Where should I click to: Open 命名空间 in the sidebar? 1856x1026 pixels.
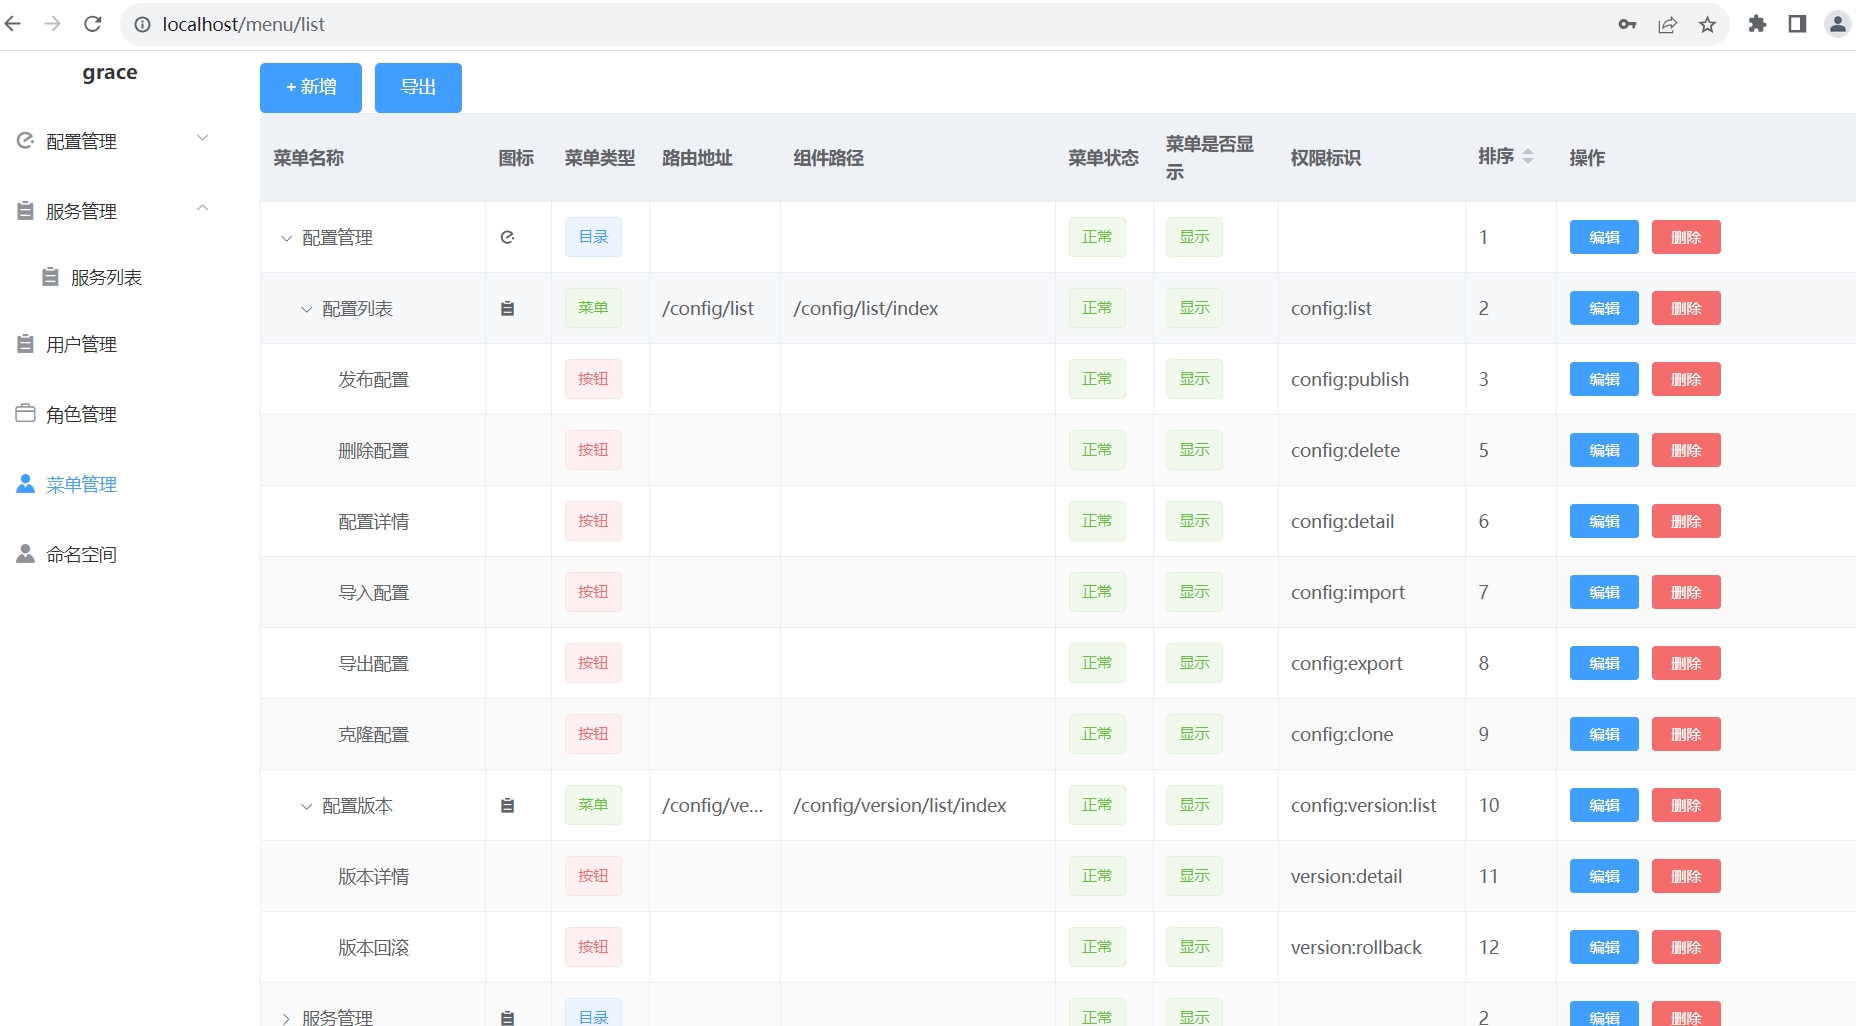[81, 555]
